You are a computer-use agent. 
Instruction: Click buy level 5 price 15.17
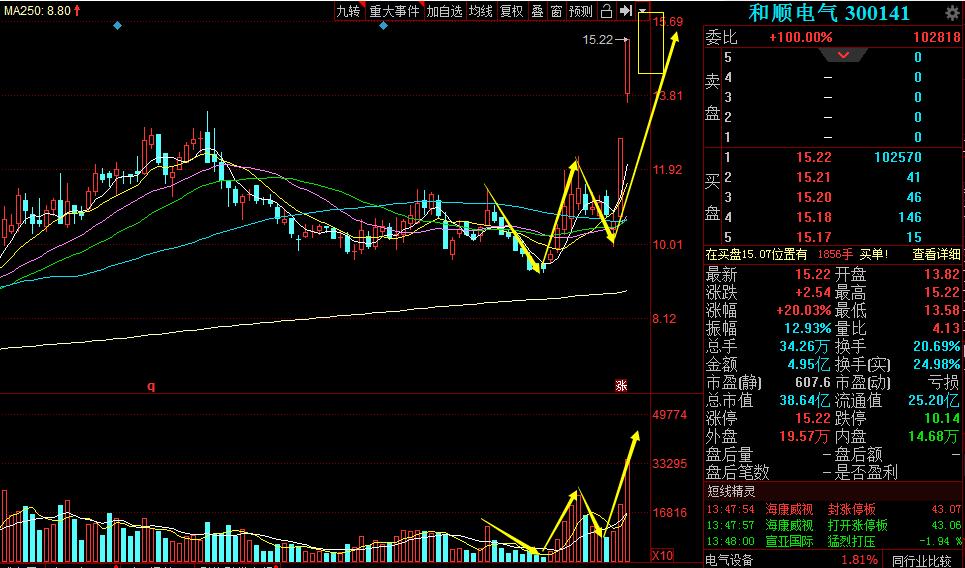[x=814, y=237]
